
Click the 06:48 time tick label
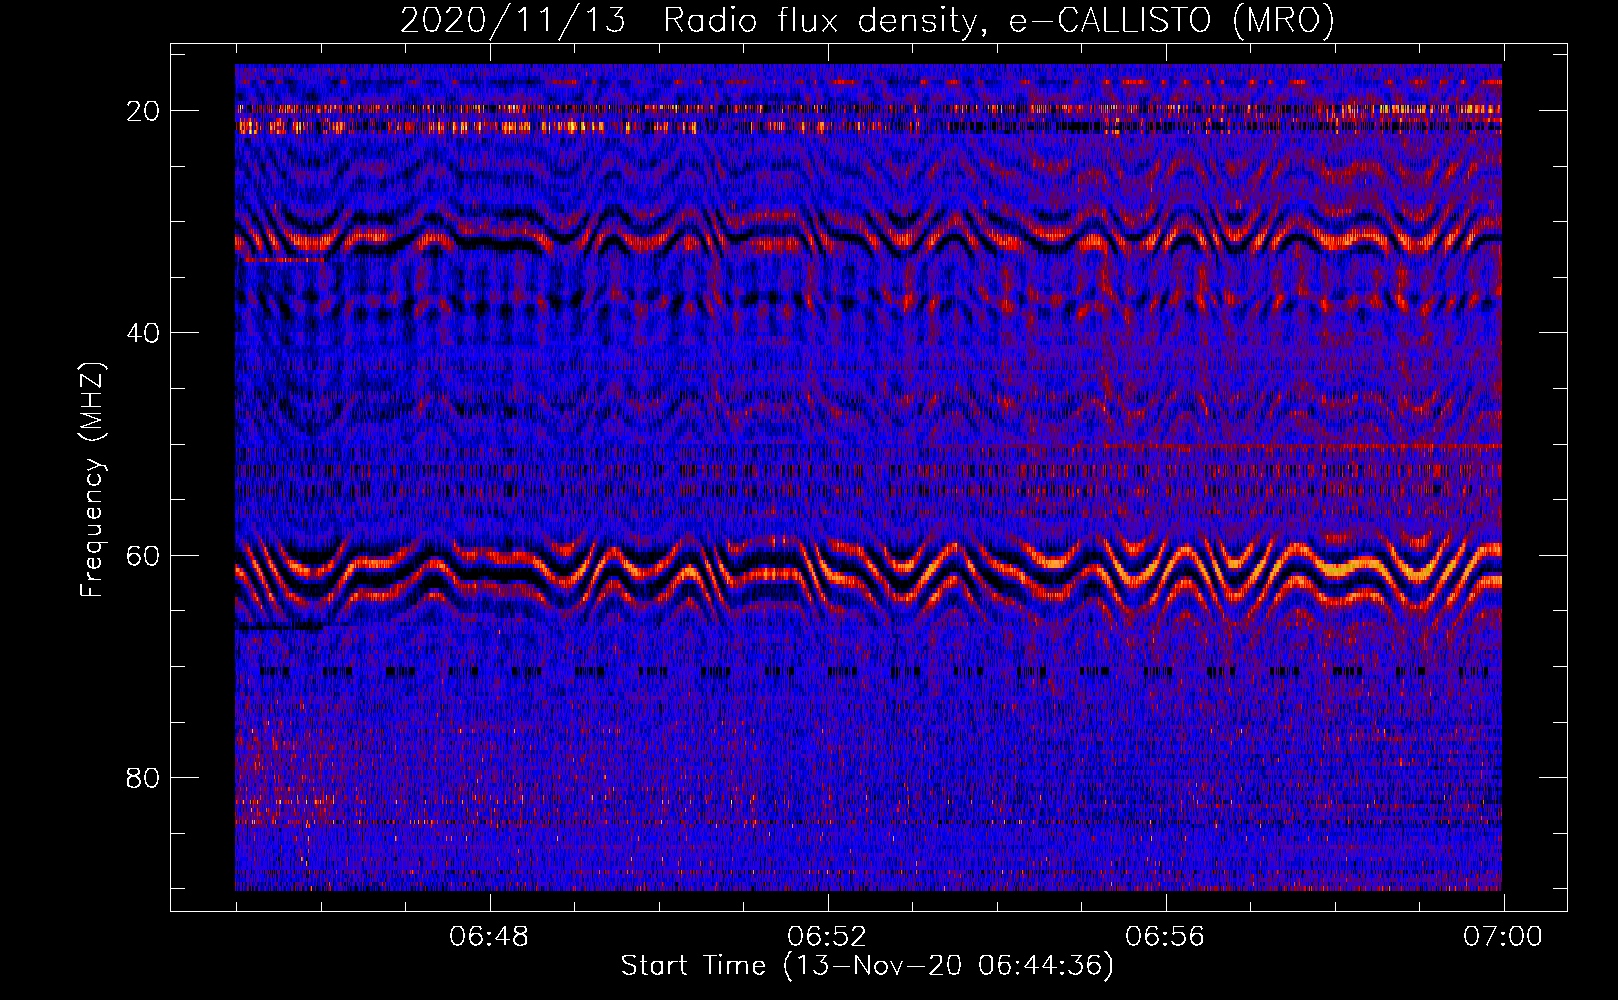(489, 937)
